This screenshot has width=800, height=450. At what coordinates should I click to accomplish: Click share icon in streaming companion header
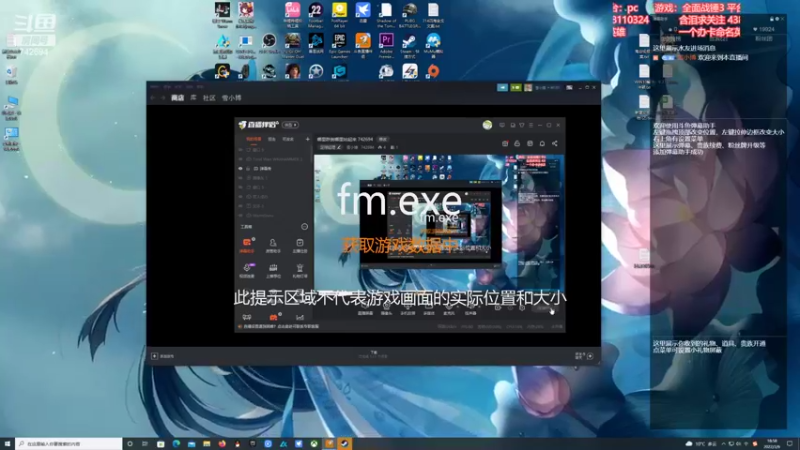[x=555, y=144]
